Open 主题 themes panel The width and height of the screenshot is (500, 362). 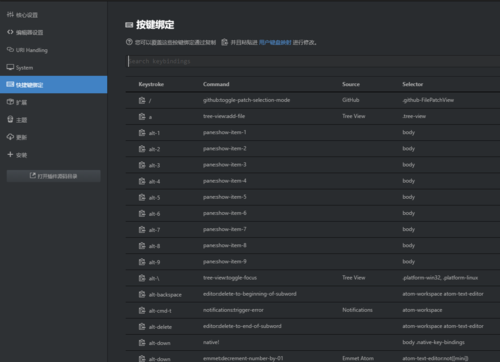[53, 120]
